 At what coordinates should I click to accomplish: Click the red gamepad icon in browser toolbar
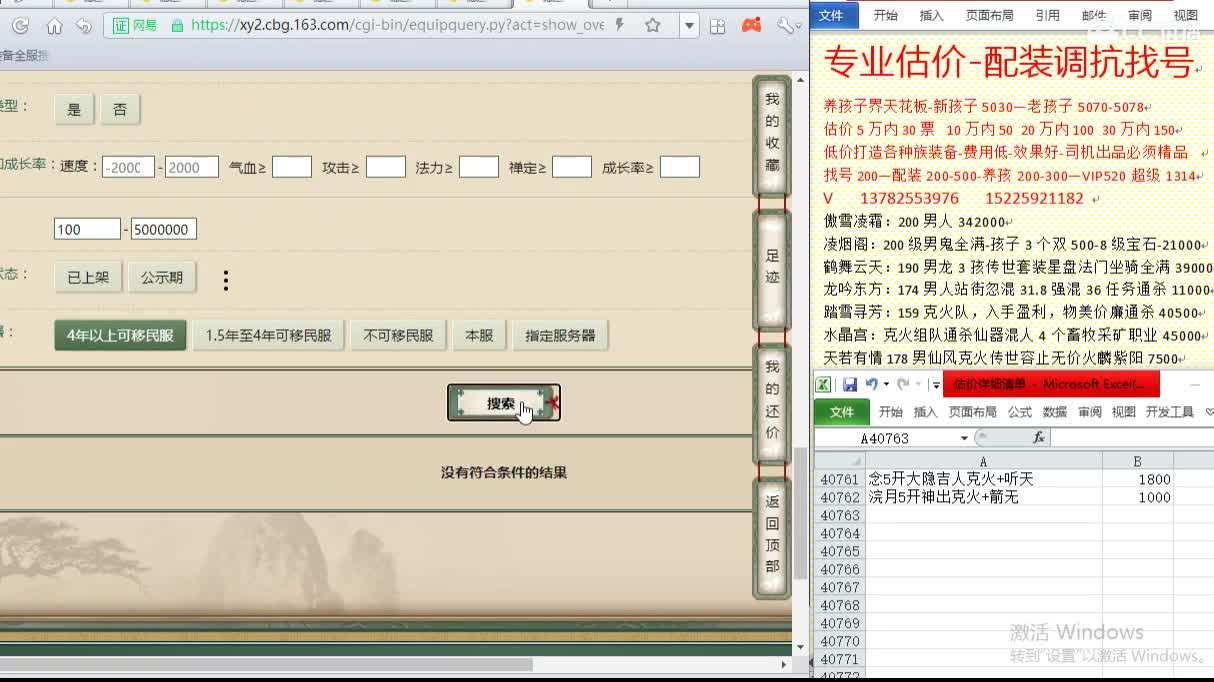[751, 25]
